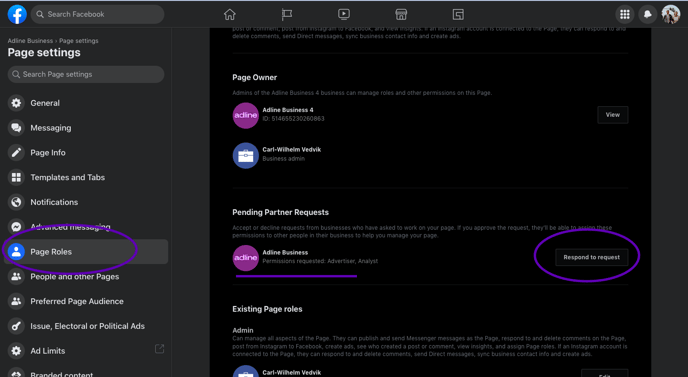Click Adline Business avatar in pending requests
This screenshot has height=377, width=688.
(245, 258)
